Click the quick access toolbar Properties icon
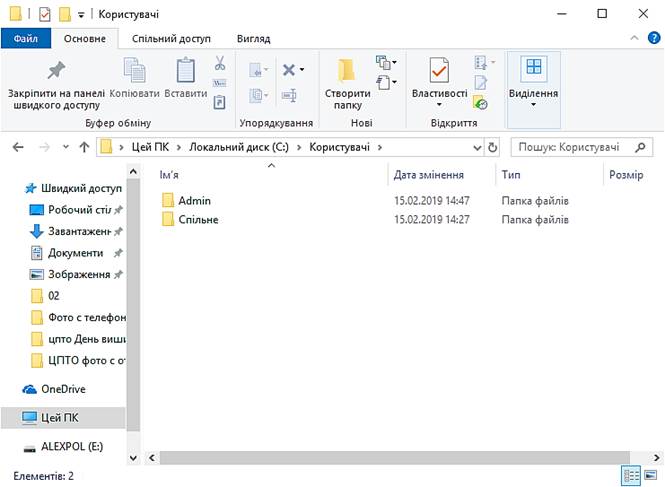 coord(45,14)
